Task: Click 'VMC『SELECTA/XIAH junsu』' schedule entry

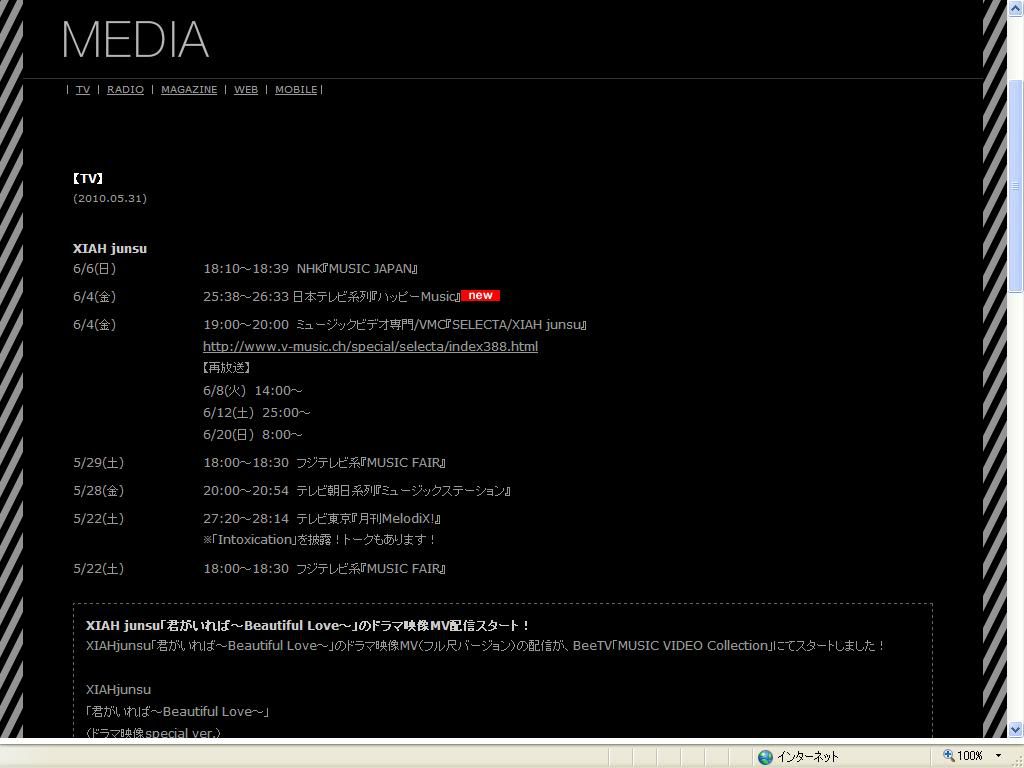Action: [x=395, y=325]
